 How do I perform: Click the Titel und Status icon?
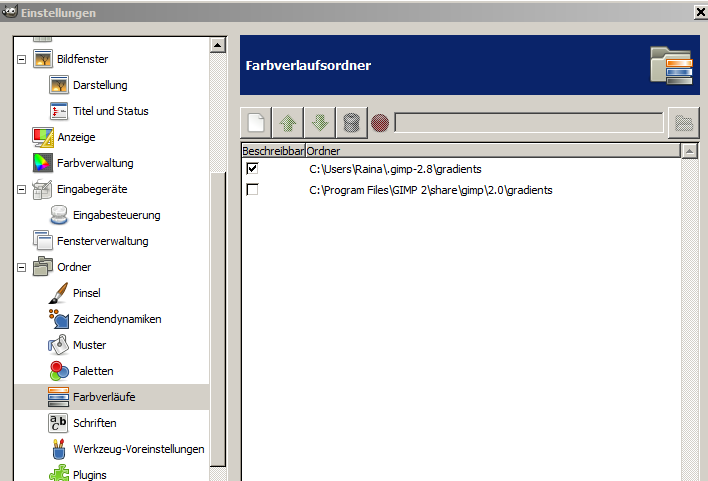59,111
